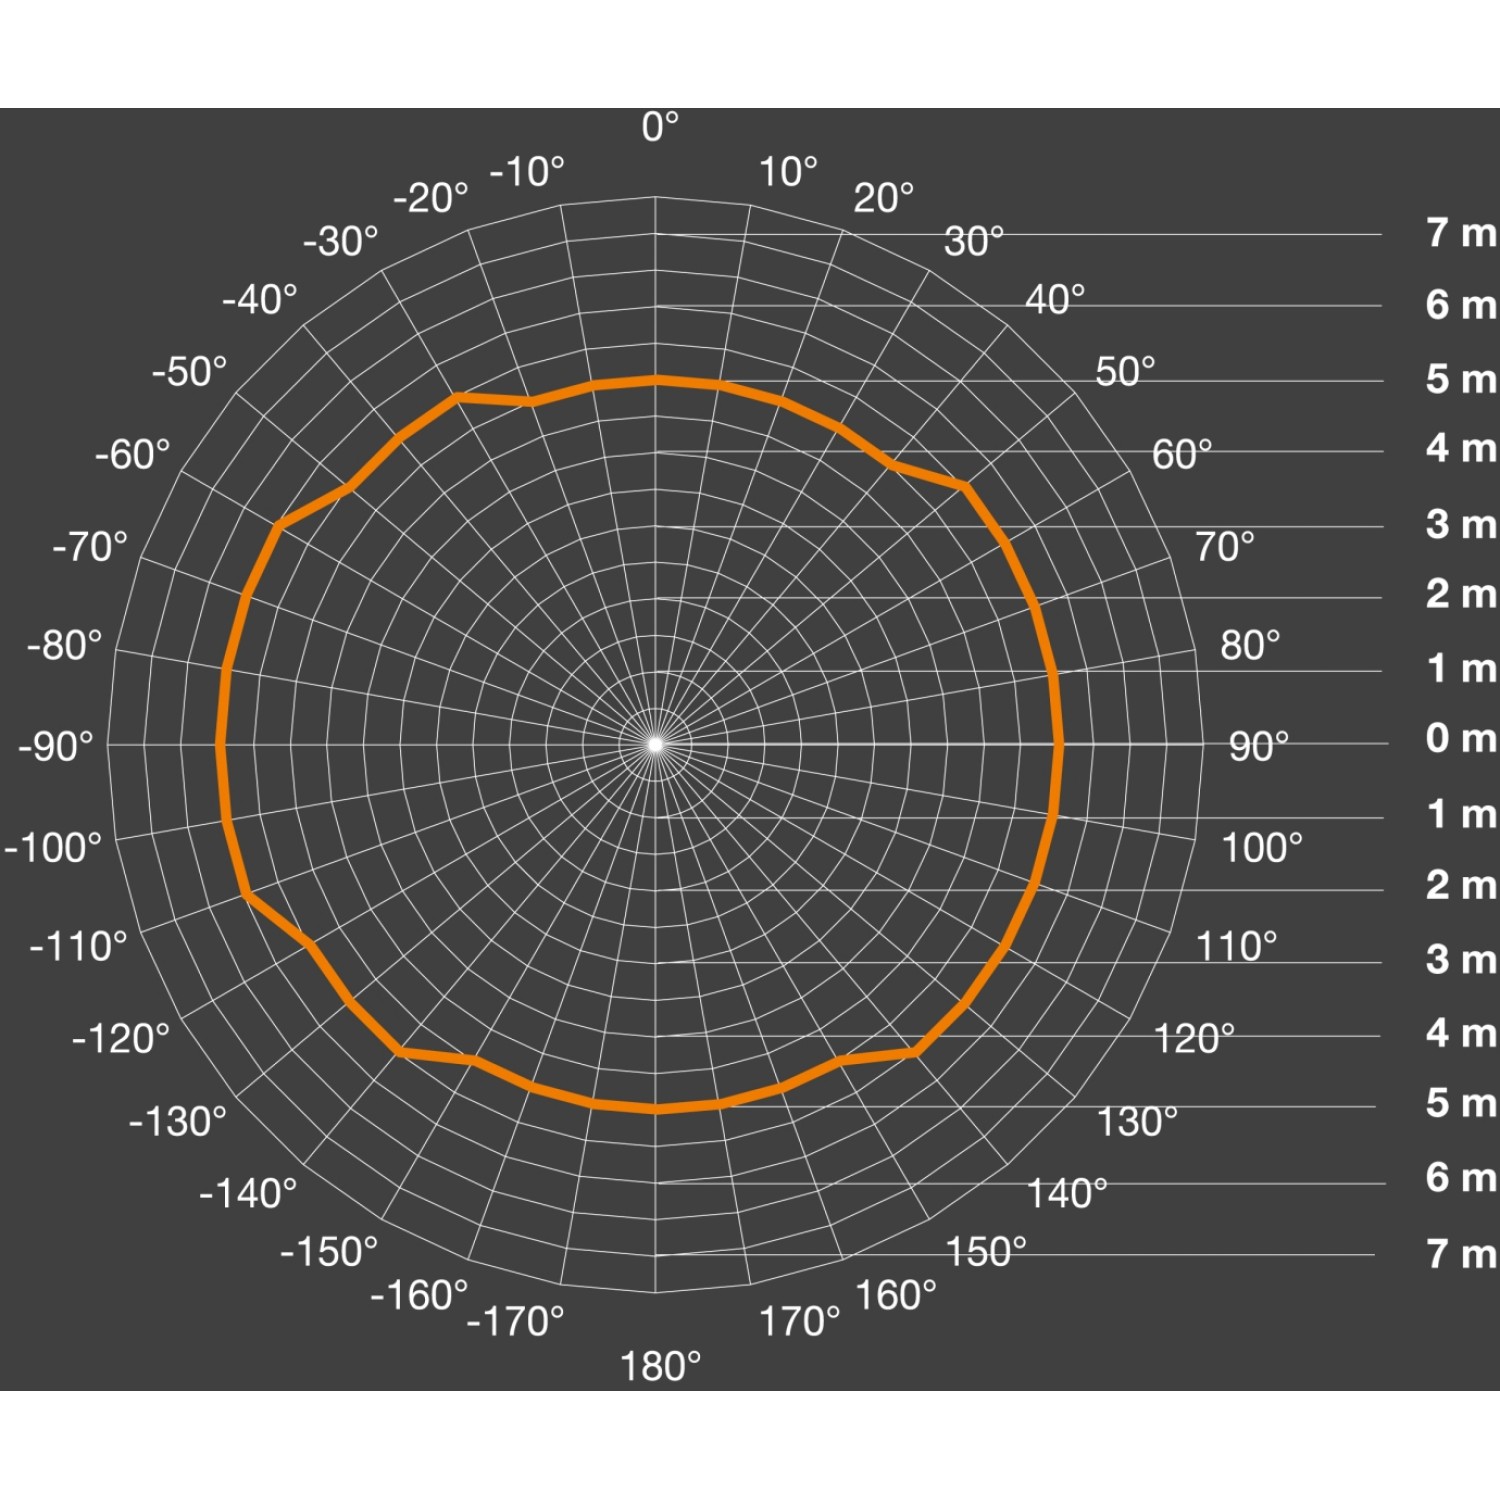Click the -50° angle label
The image size is (1500, 1500).
(190, 372)
